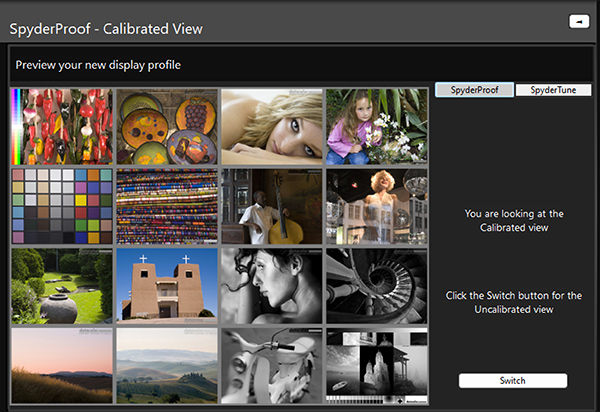Select the spiral staircase thumbnail

coord(376,286)
